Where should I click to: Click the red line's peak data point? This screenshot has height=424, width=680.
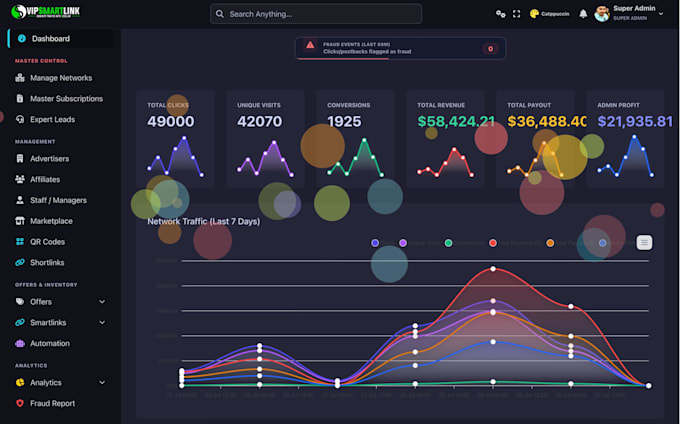[x=493, y=269]
